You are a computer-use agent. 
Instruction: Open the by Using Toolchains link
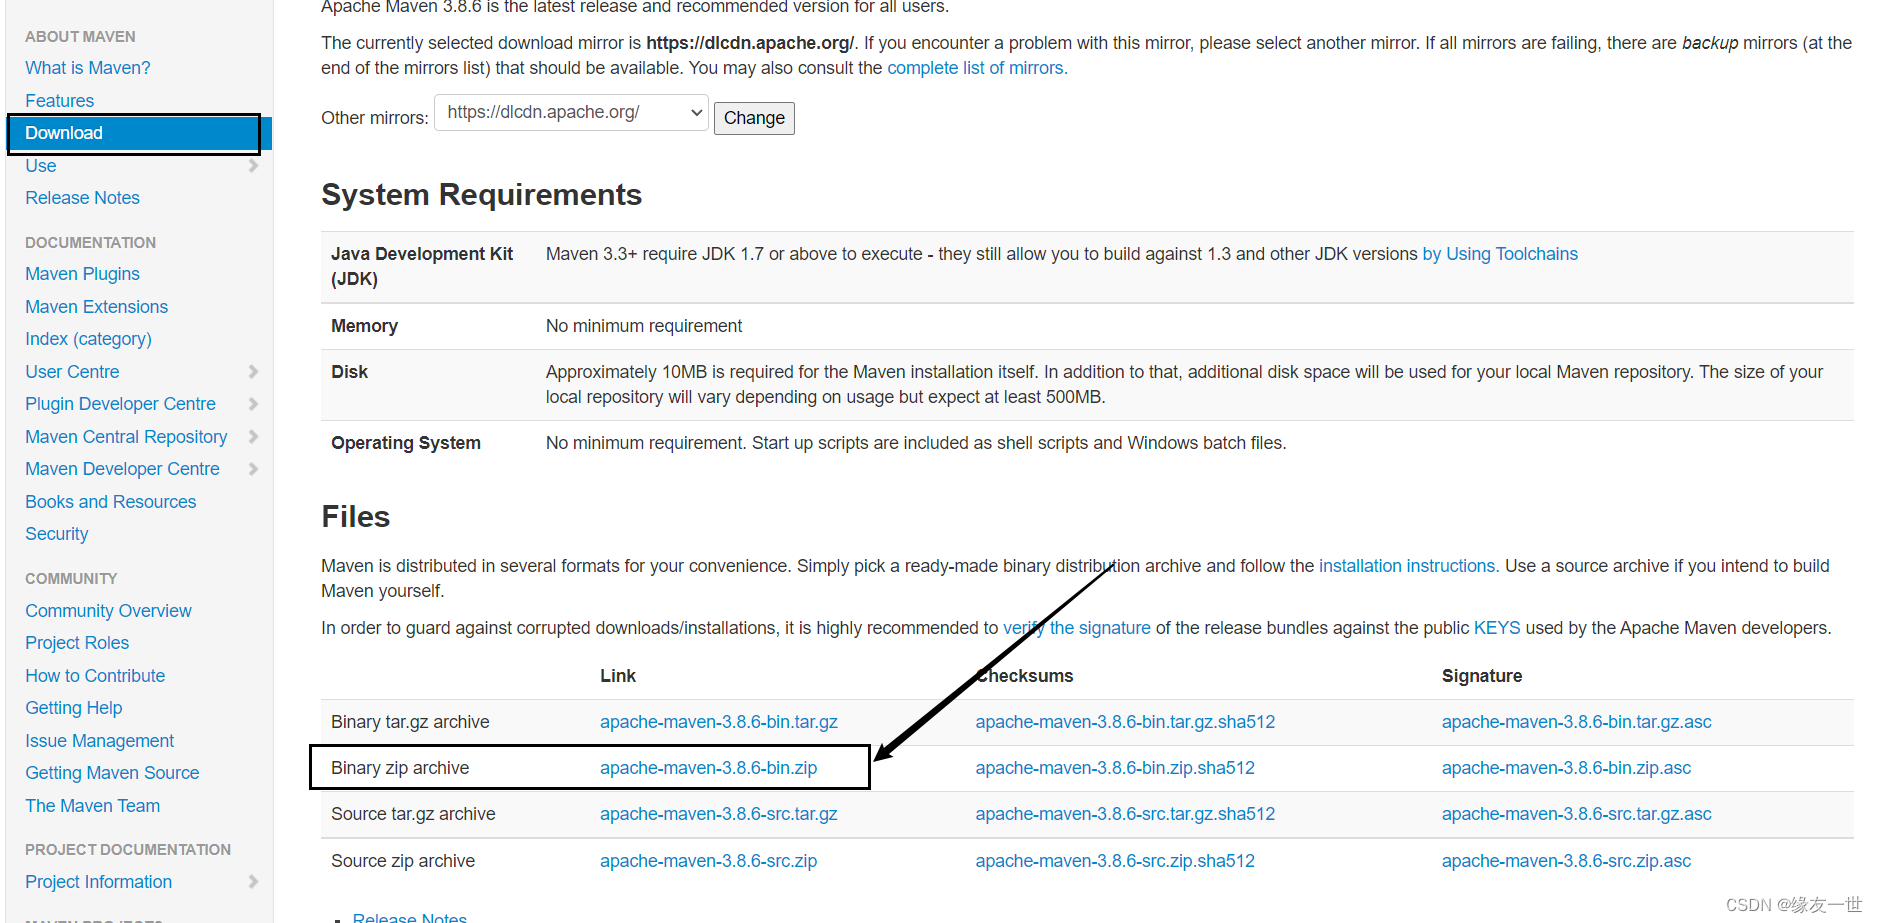point(1500,254)
